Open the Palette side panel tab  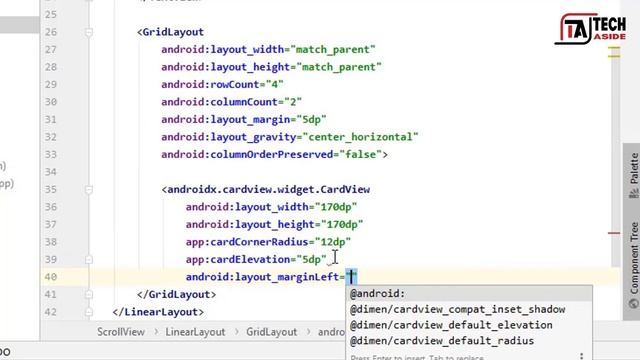pyautogui.click(x=633, y=175)
